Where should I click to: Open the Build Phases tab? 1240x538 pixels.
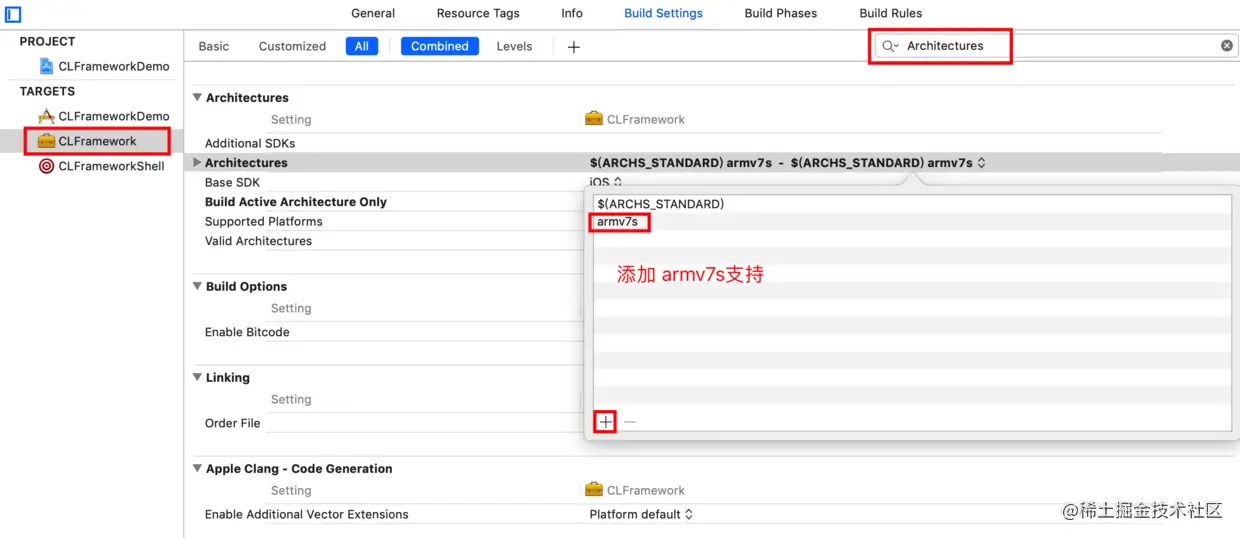781,13
